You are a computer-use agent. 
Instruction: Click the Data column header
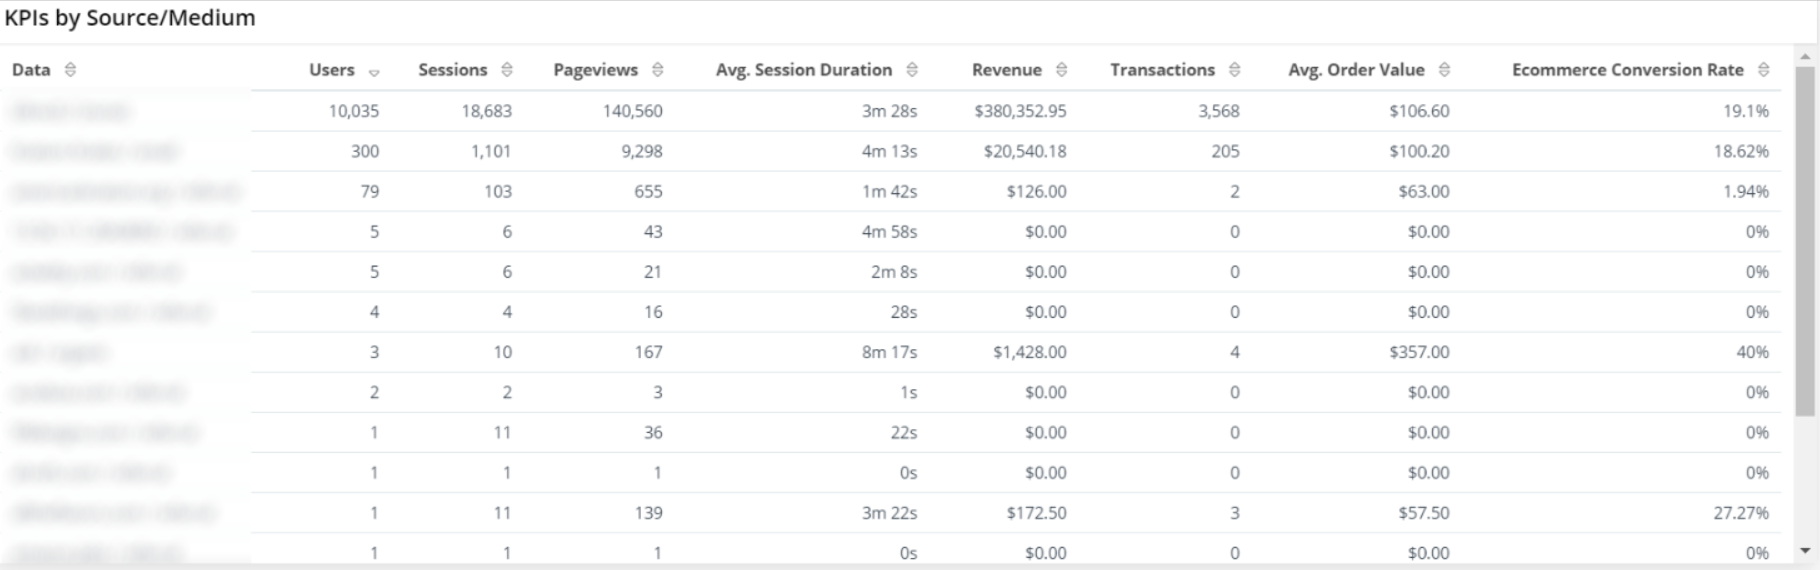tap(31, 70)
